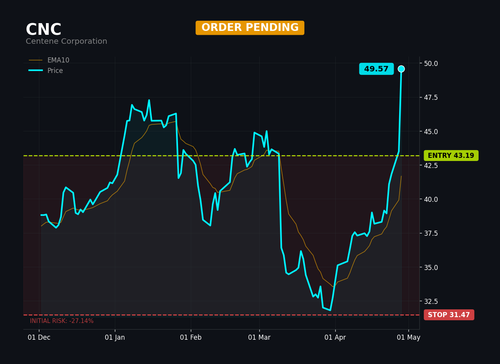Image resolution: width=500 pixels, height=364 pixels.
Task: Click the 01 Dec x-axis label
Action: [x=39, y=337]
